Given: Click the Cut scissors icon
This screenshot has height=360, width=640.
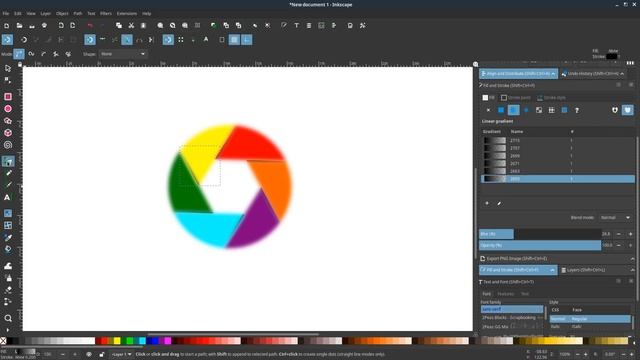Looking at the screenshot, I should tap(131, 26).
